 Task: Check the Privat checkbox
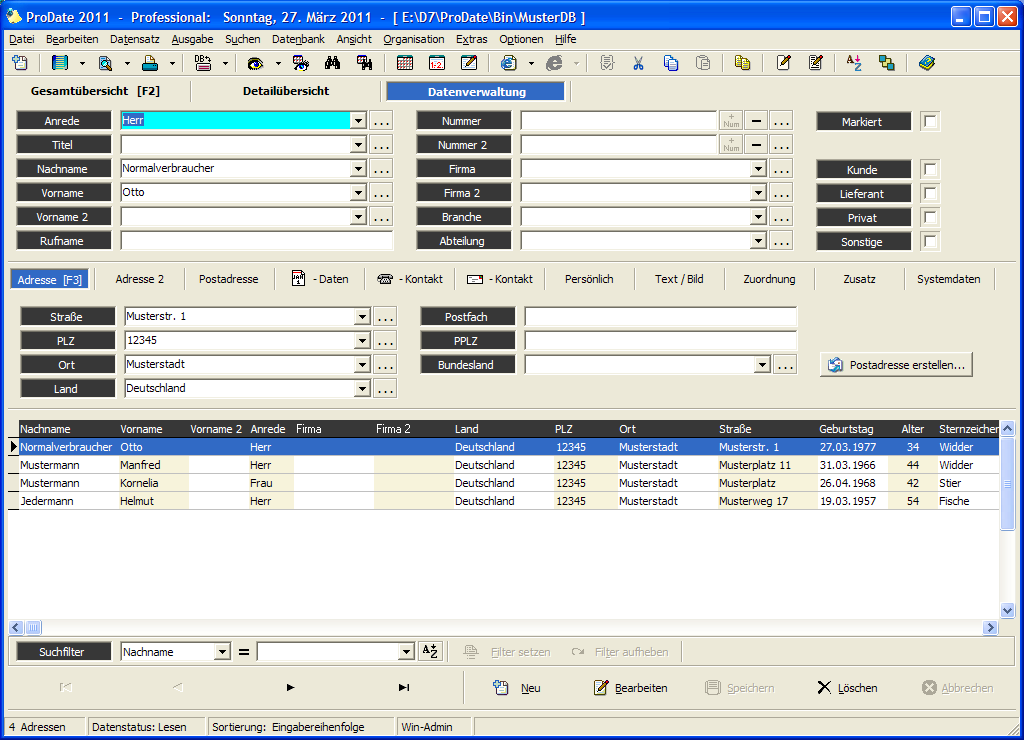(x=930, y=218)
